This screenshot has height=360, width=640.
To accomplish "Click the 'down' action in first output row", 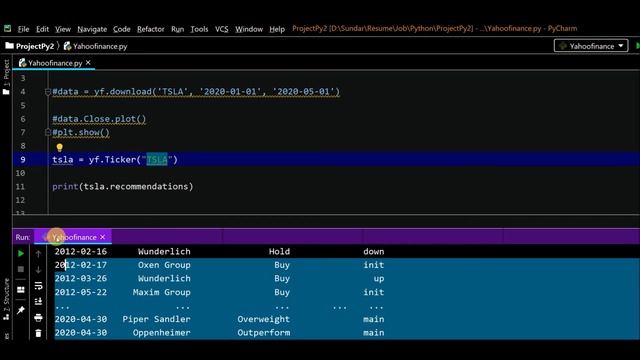I will tap(373, 251).
